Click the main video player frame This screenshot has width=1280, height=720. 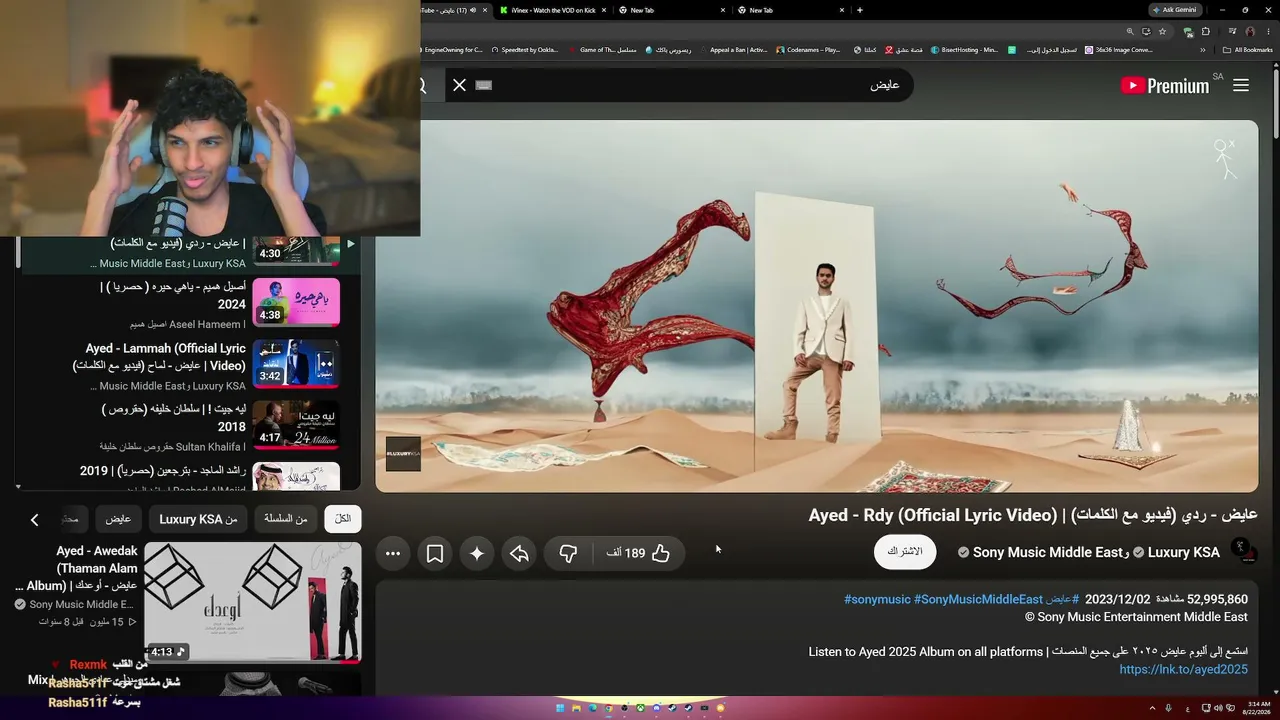click(x=817, y=306)
